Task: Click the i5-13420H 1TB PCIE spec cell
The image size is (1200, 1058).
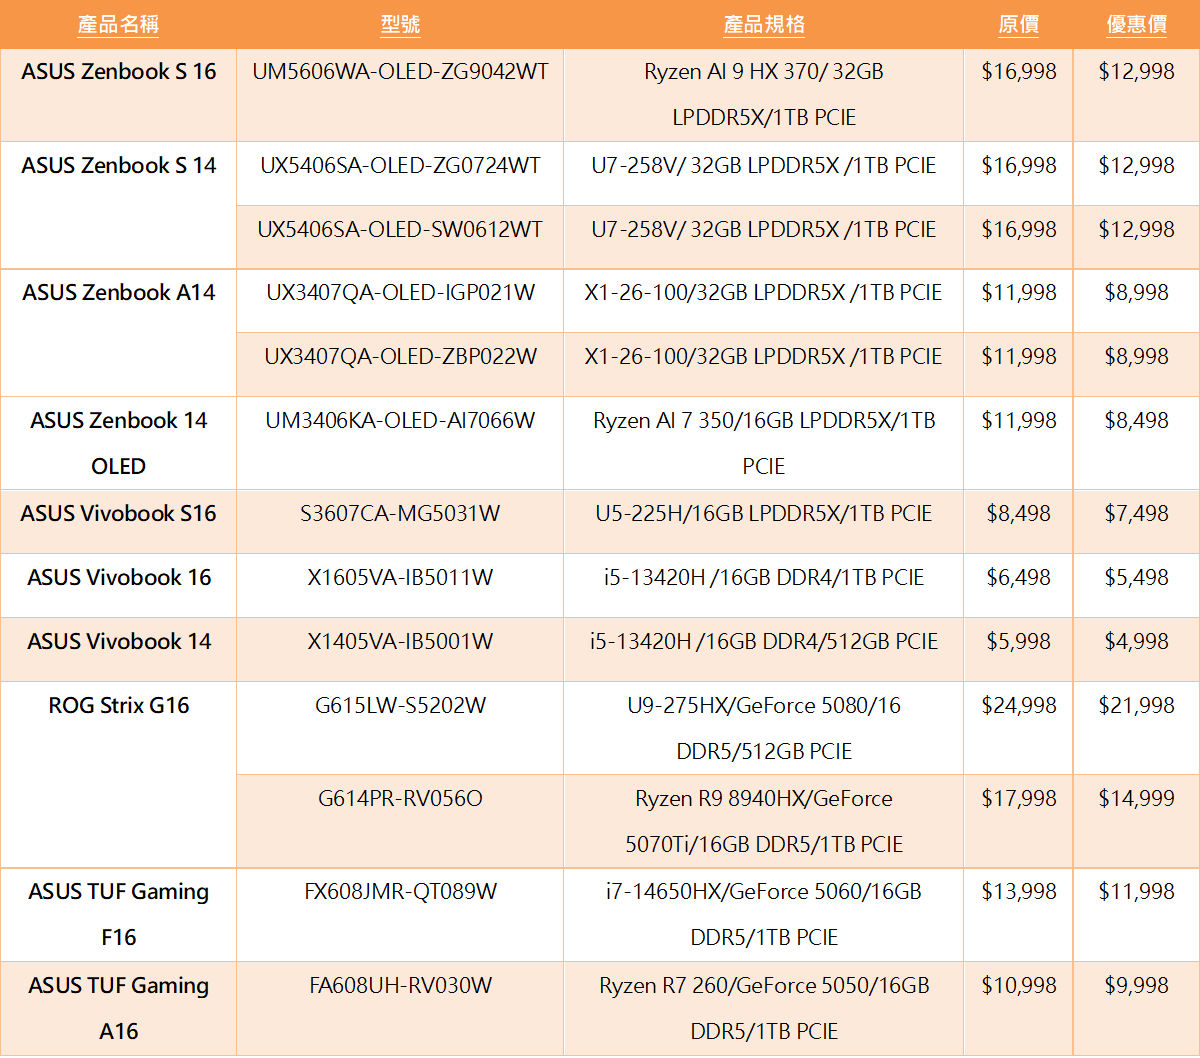Action: (x=764, y=577)
